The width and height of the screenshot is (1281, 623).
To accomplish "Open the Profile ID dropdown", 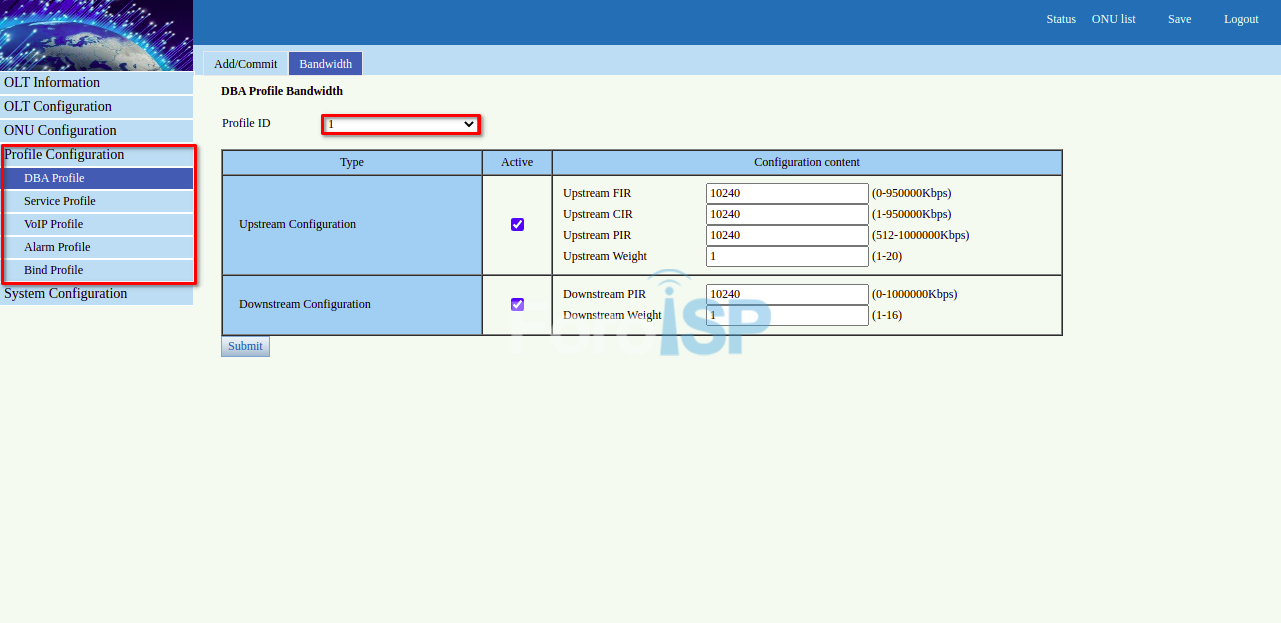I will pyautogui.click(x=401, y=124).
